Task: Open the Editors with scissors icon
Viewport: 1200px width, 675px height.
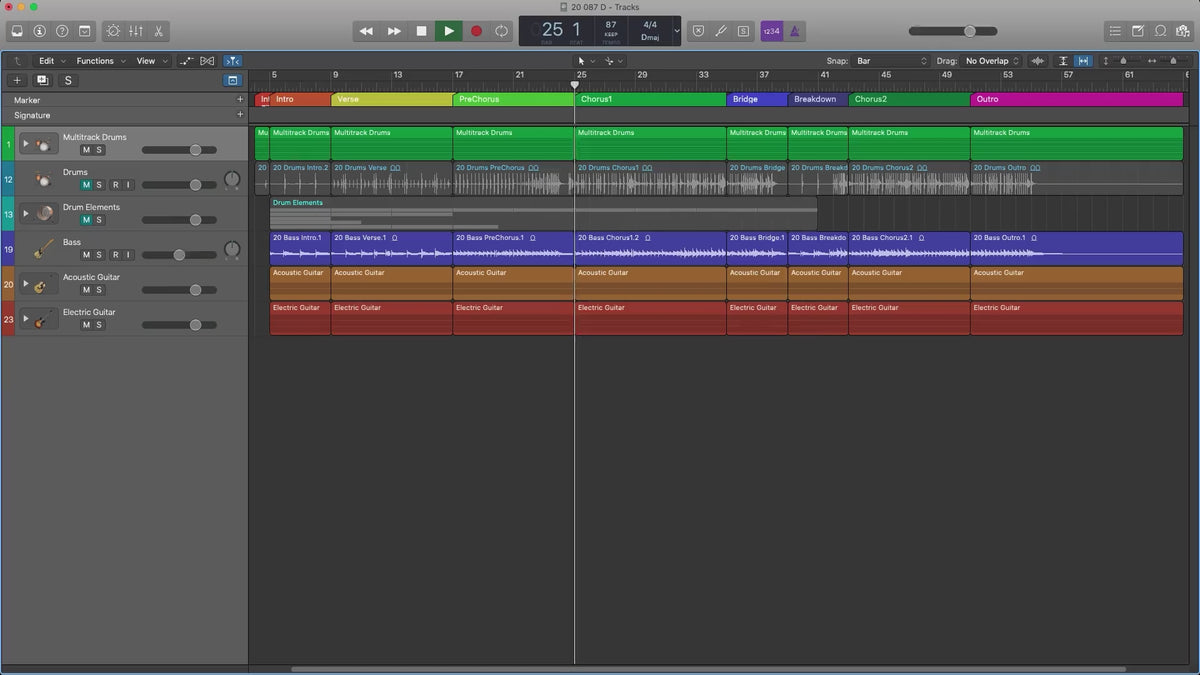Action: pyautogui.click(x=159, y=31)
